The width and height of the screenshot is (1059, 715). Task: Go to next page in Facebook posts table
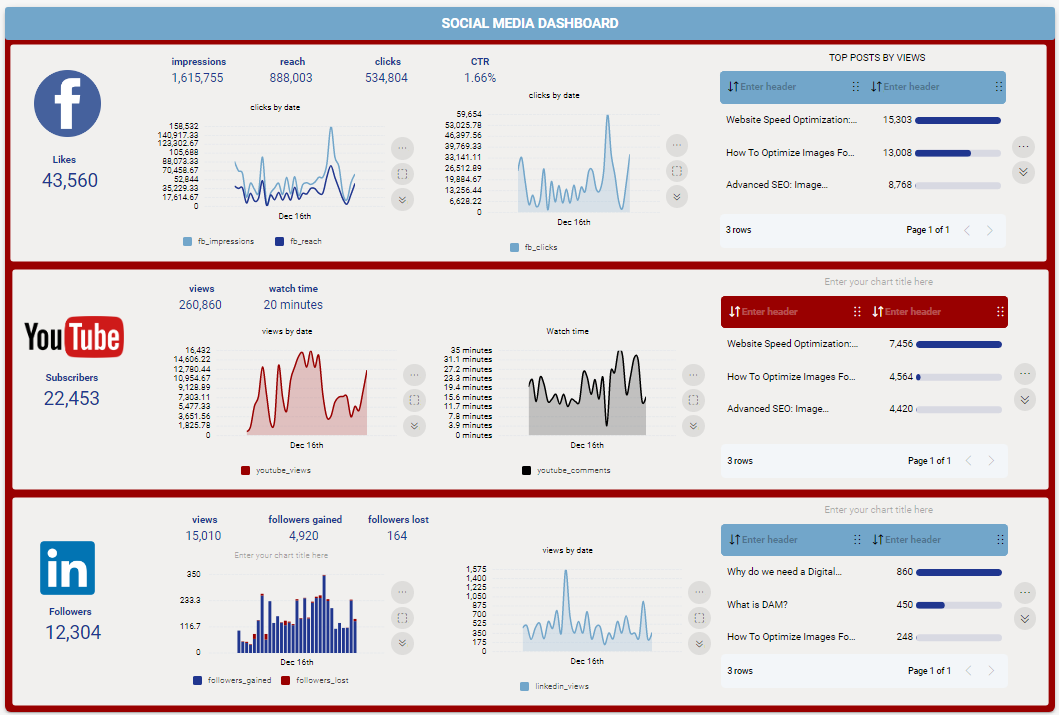[990, 230]
